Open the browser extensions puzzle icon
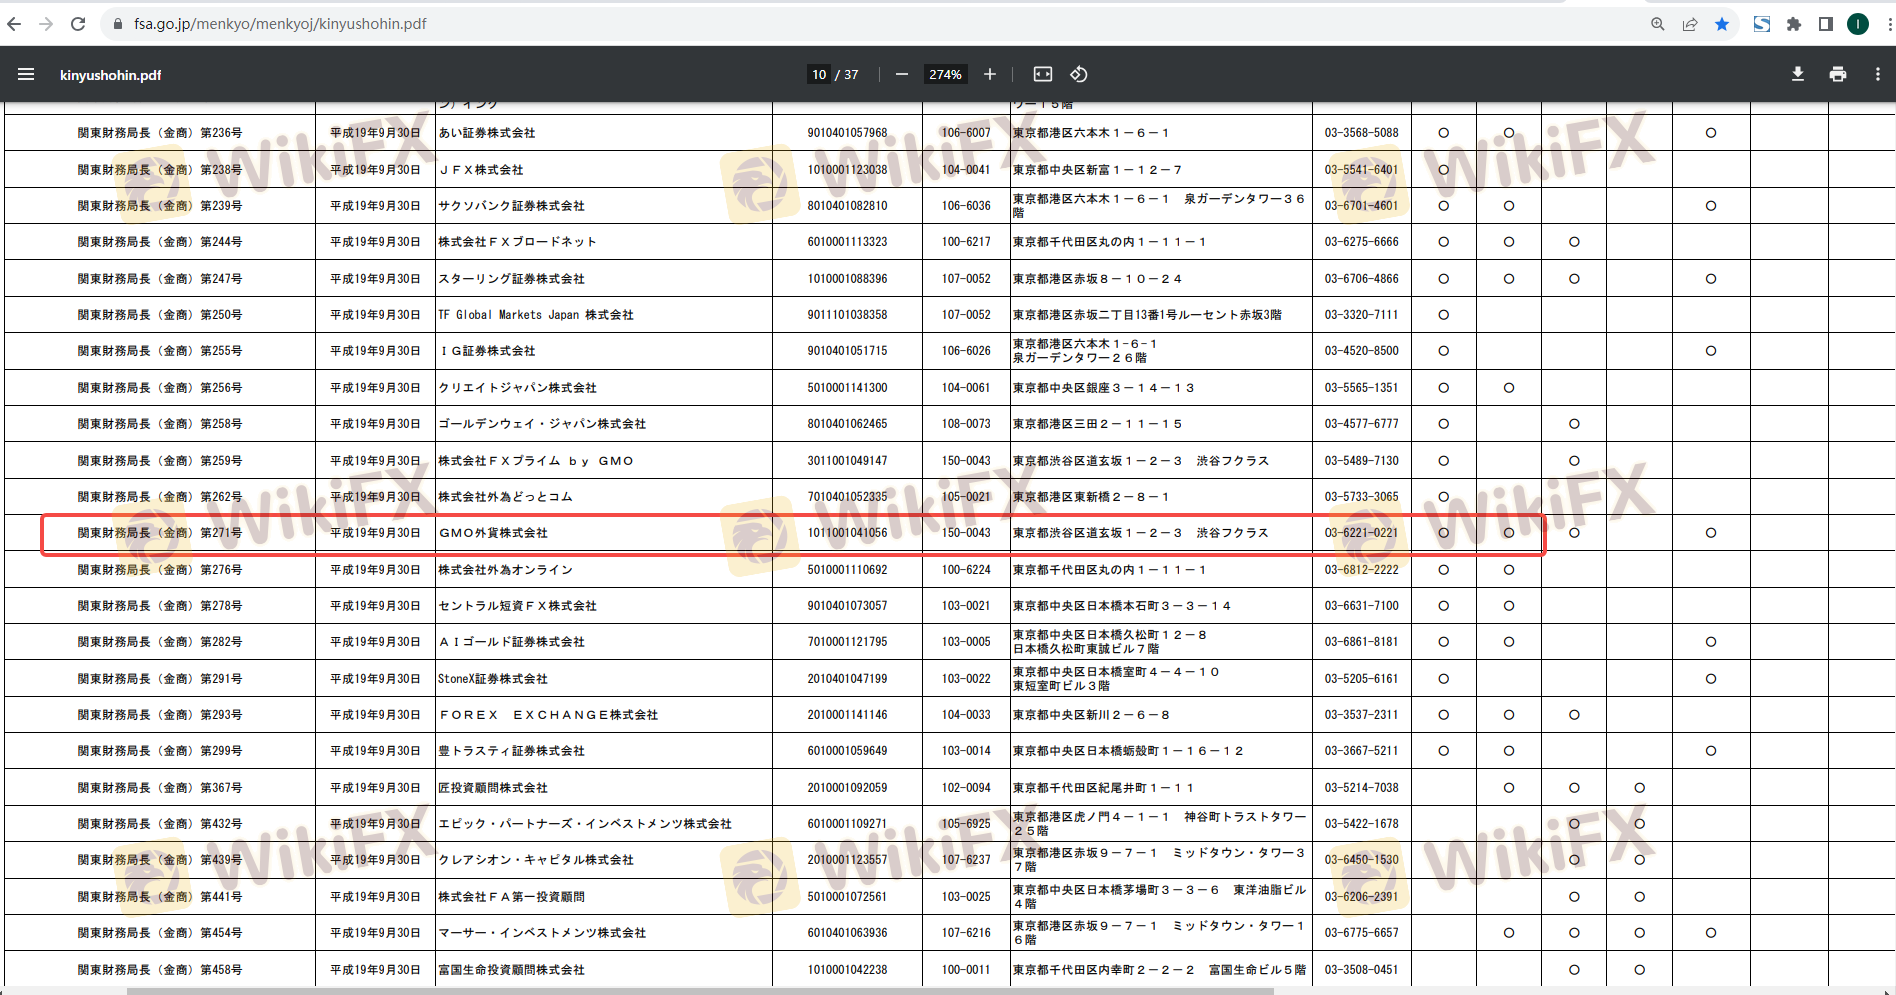 [1794, 24]
